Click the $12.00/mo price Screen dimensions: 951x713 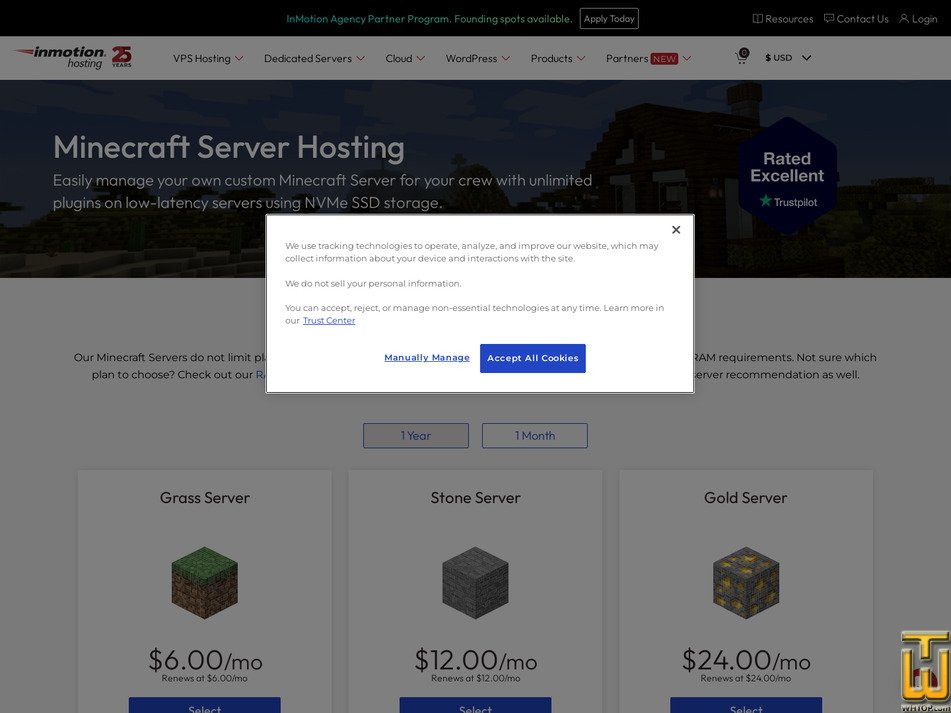476,660
